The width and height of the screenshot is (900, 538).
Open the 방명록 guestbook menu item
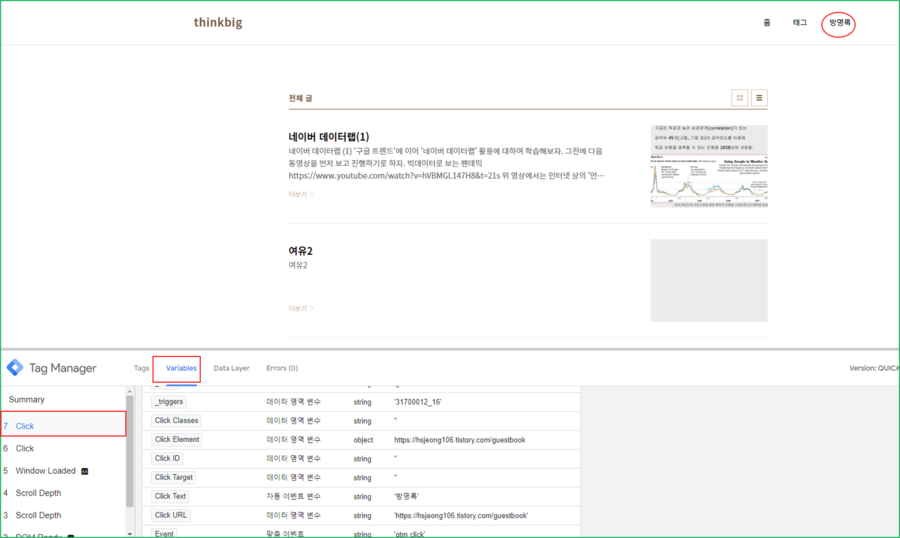[x=839, y=22]
